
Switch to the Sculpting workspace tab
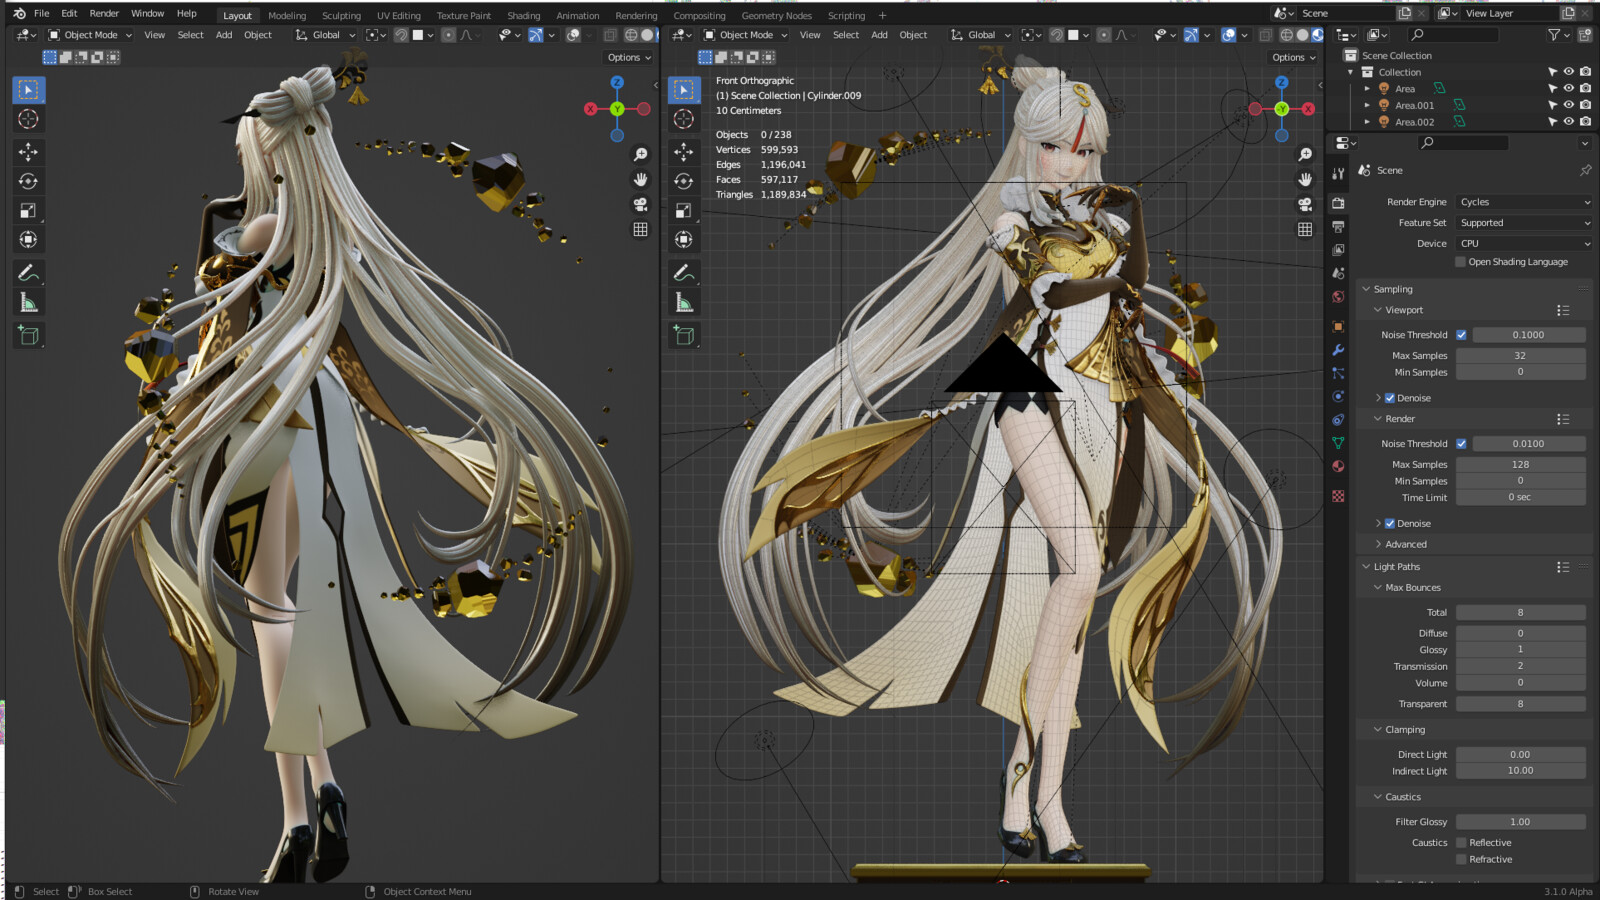coord(341,16)
